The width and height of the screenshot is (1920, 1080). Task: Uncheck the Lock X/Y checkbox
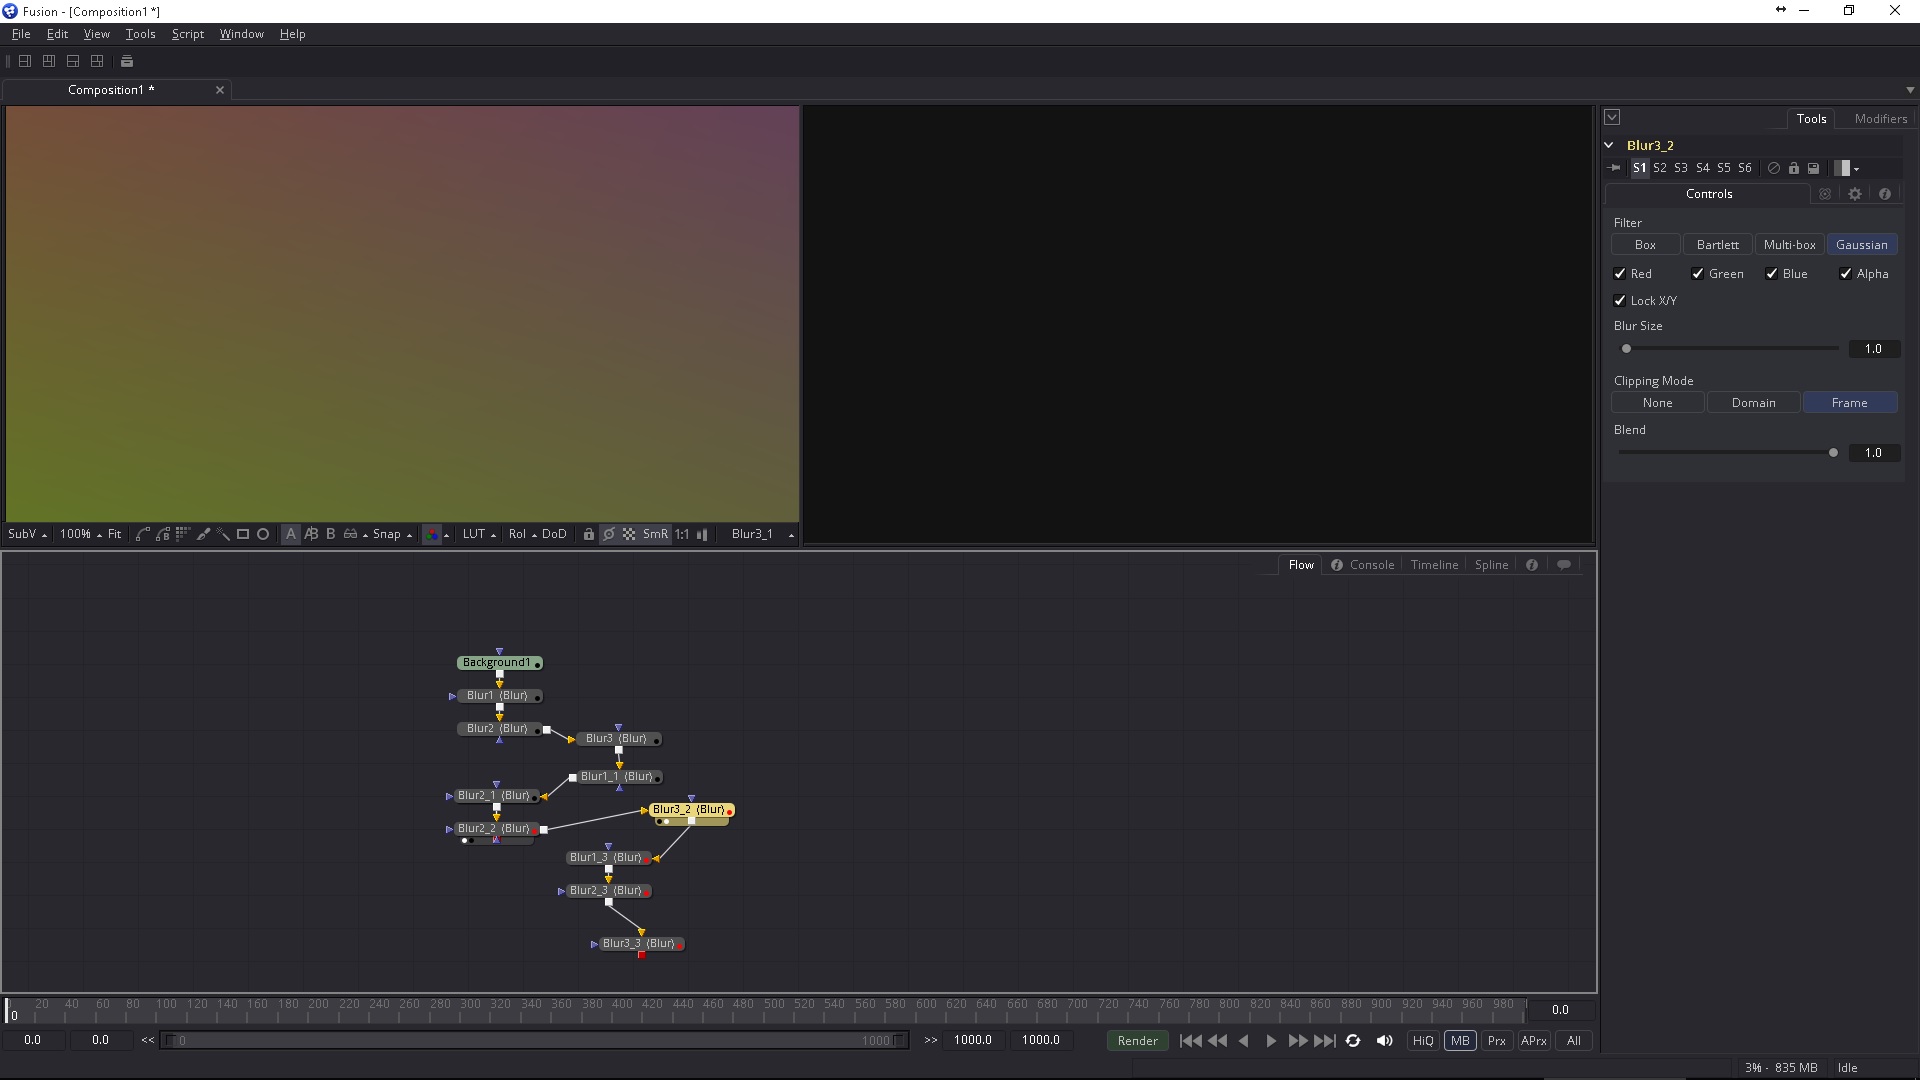(x=1620, y=301)
